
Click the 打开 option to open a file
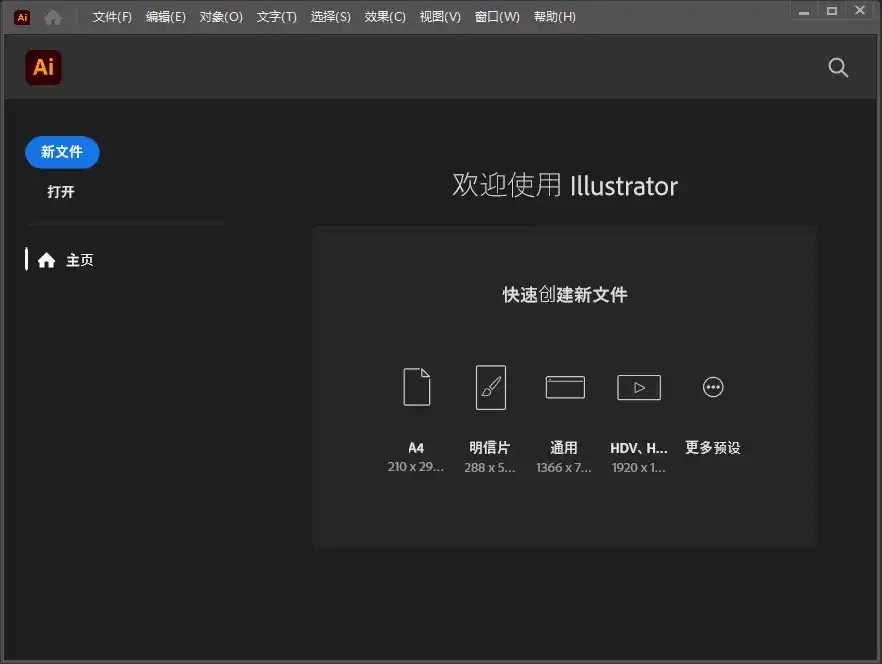tap(61, 191)
